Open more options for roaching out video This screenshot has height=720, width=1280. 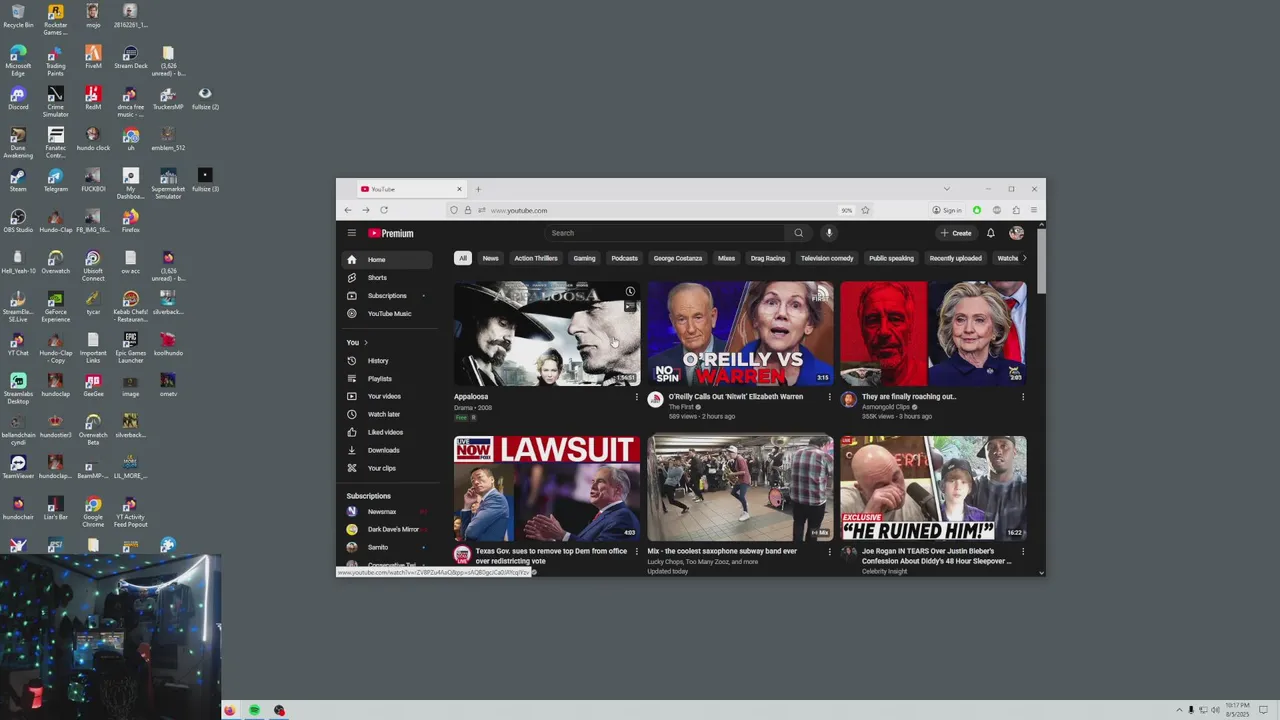1022,397
